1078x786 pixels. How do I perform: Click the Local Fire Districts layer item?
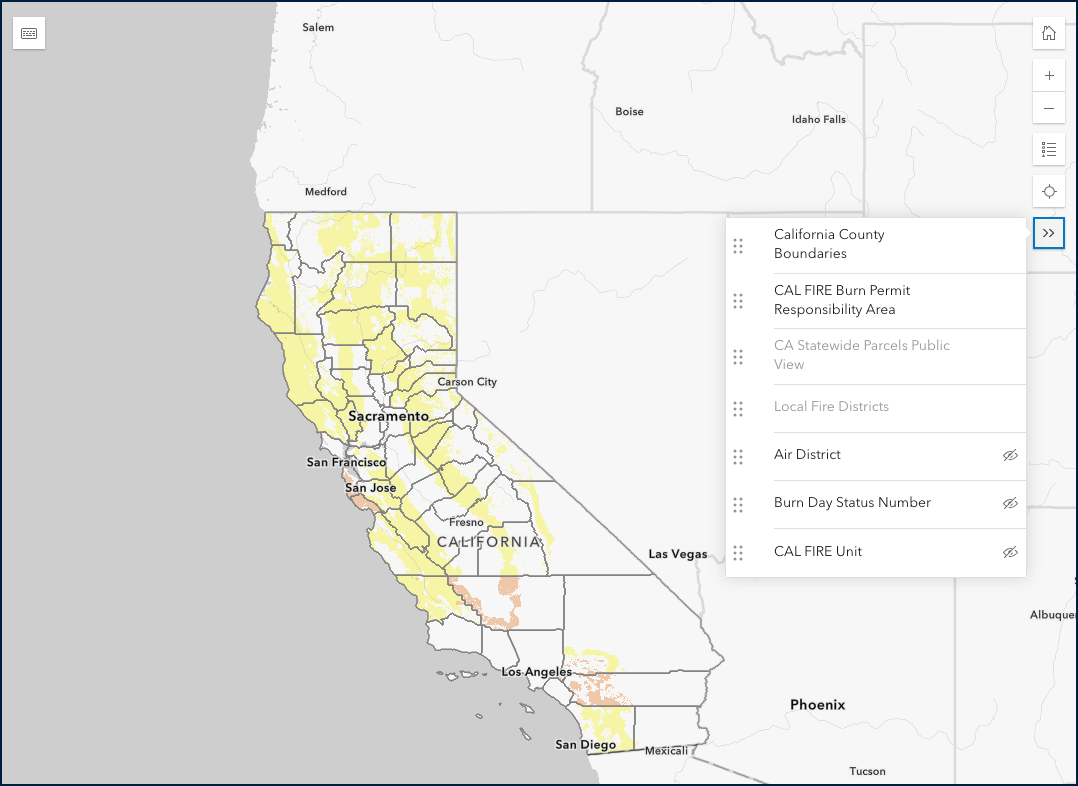(x=831, y=407)
